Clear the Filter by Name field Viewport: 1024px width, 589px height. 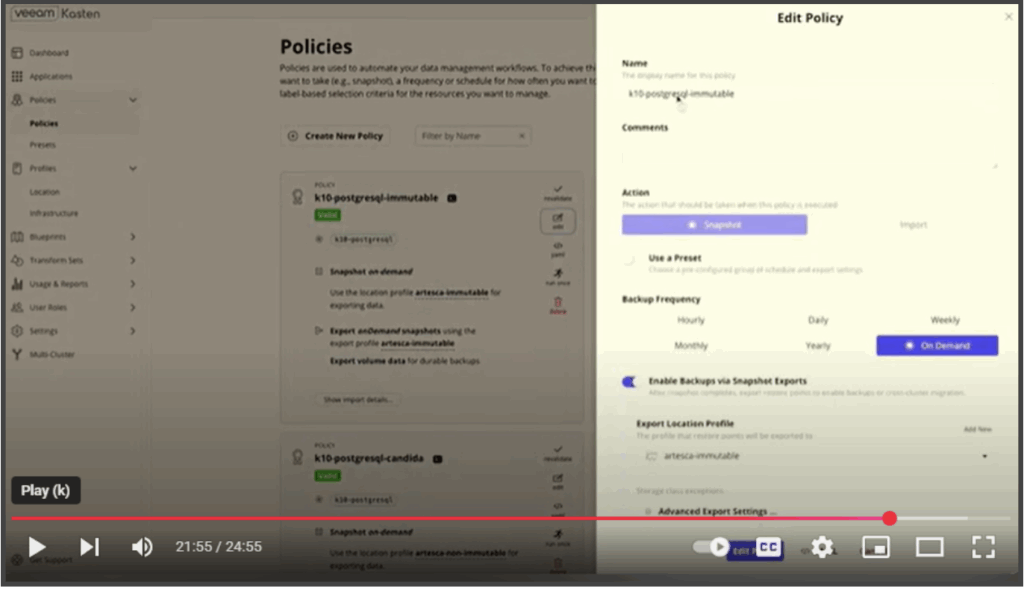coord(522,136)
